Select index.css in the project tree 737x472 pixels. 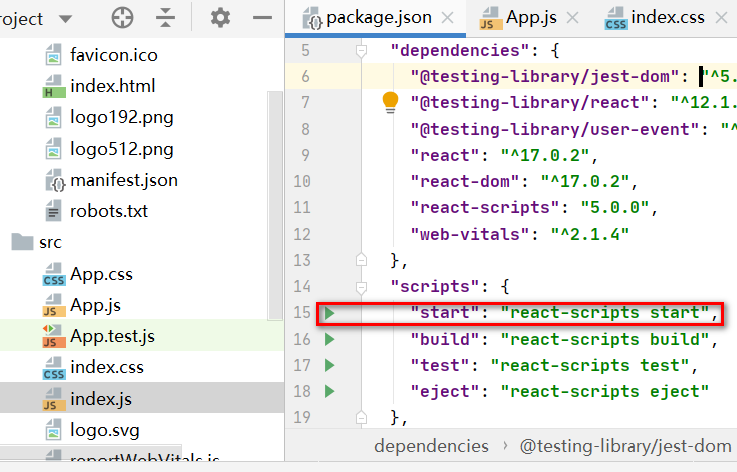107,367
